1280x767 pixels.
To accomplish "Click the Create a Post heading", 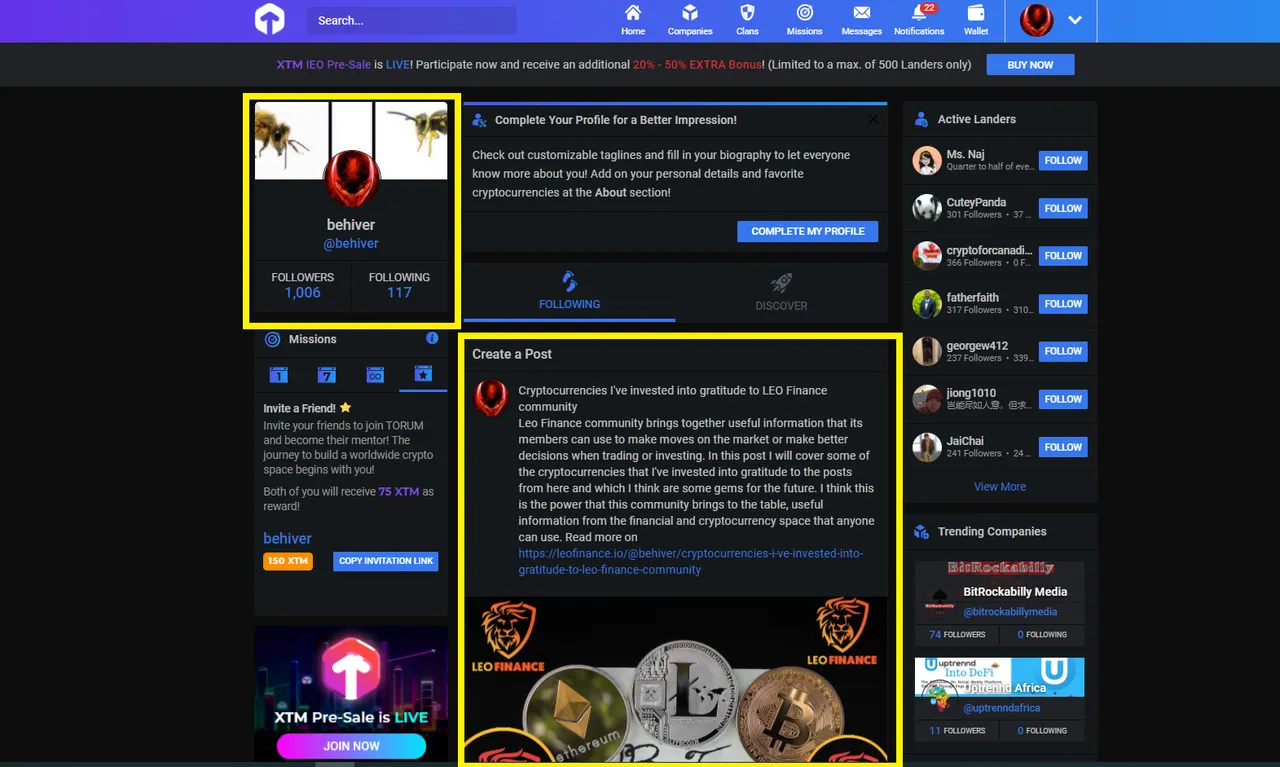I will 512,354.
